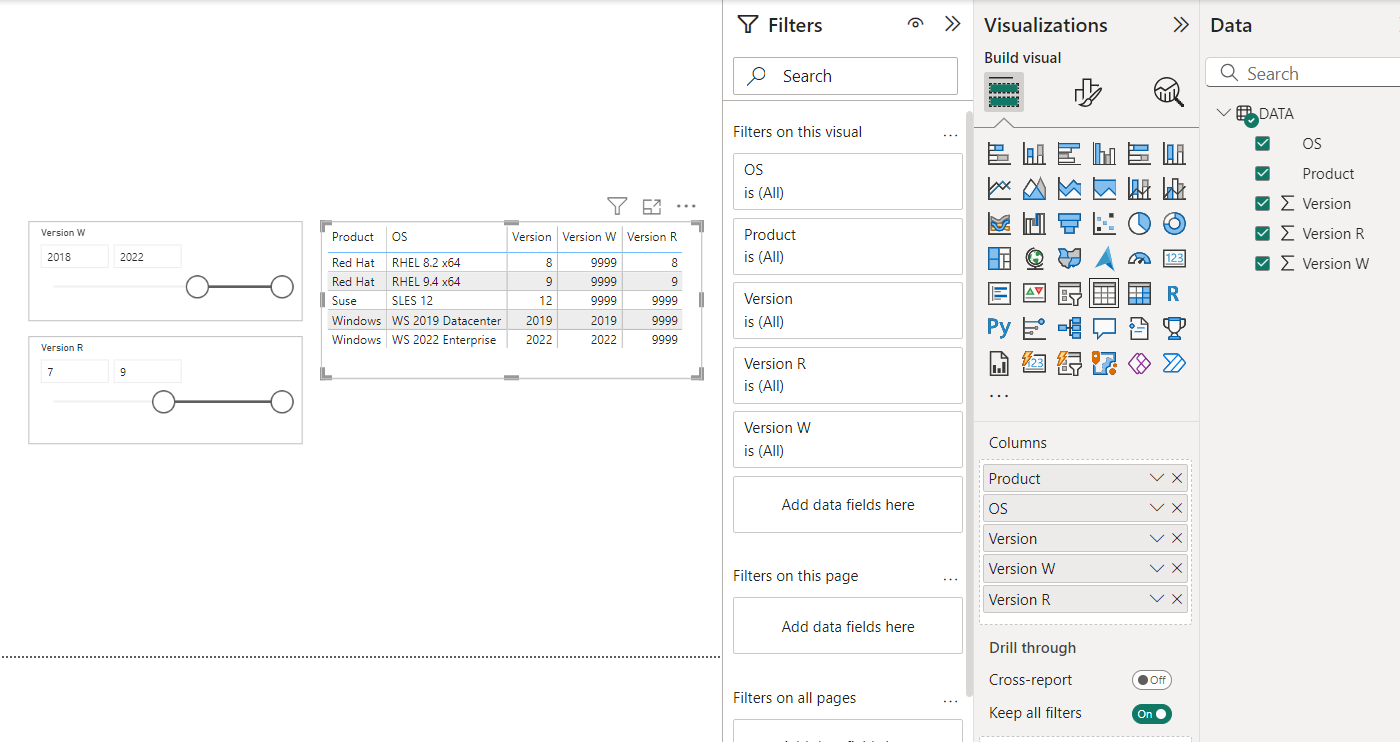1400x742 pixels.
Task: Uncheck the Product field checkbox
Action: click(x=1262, y=174)
